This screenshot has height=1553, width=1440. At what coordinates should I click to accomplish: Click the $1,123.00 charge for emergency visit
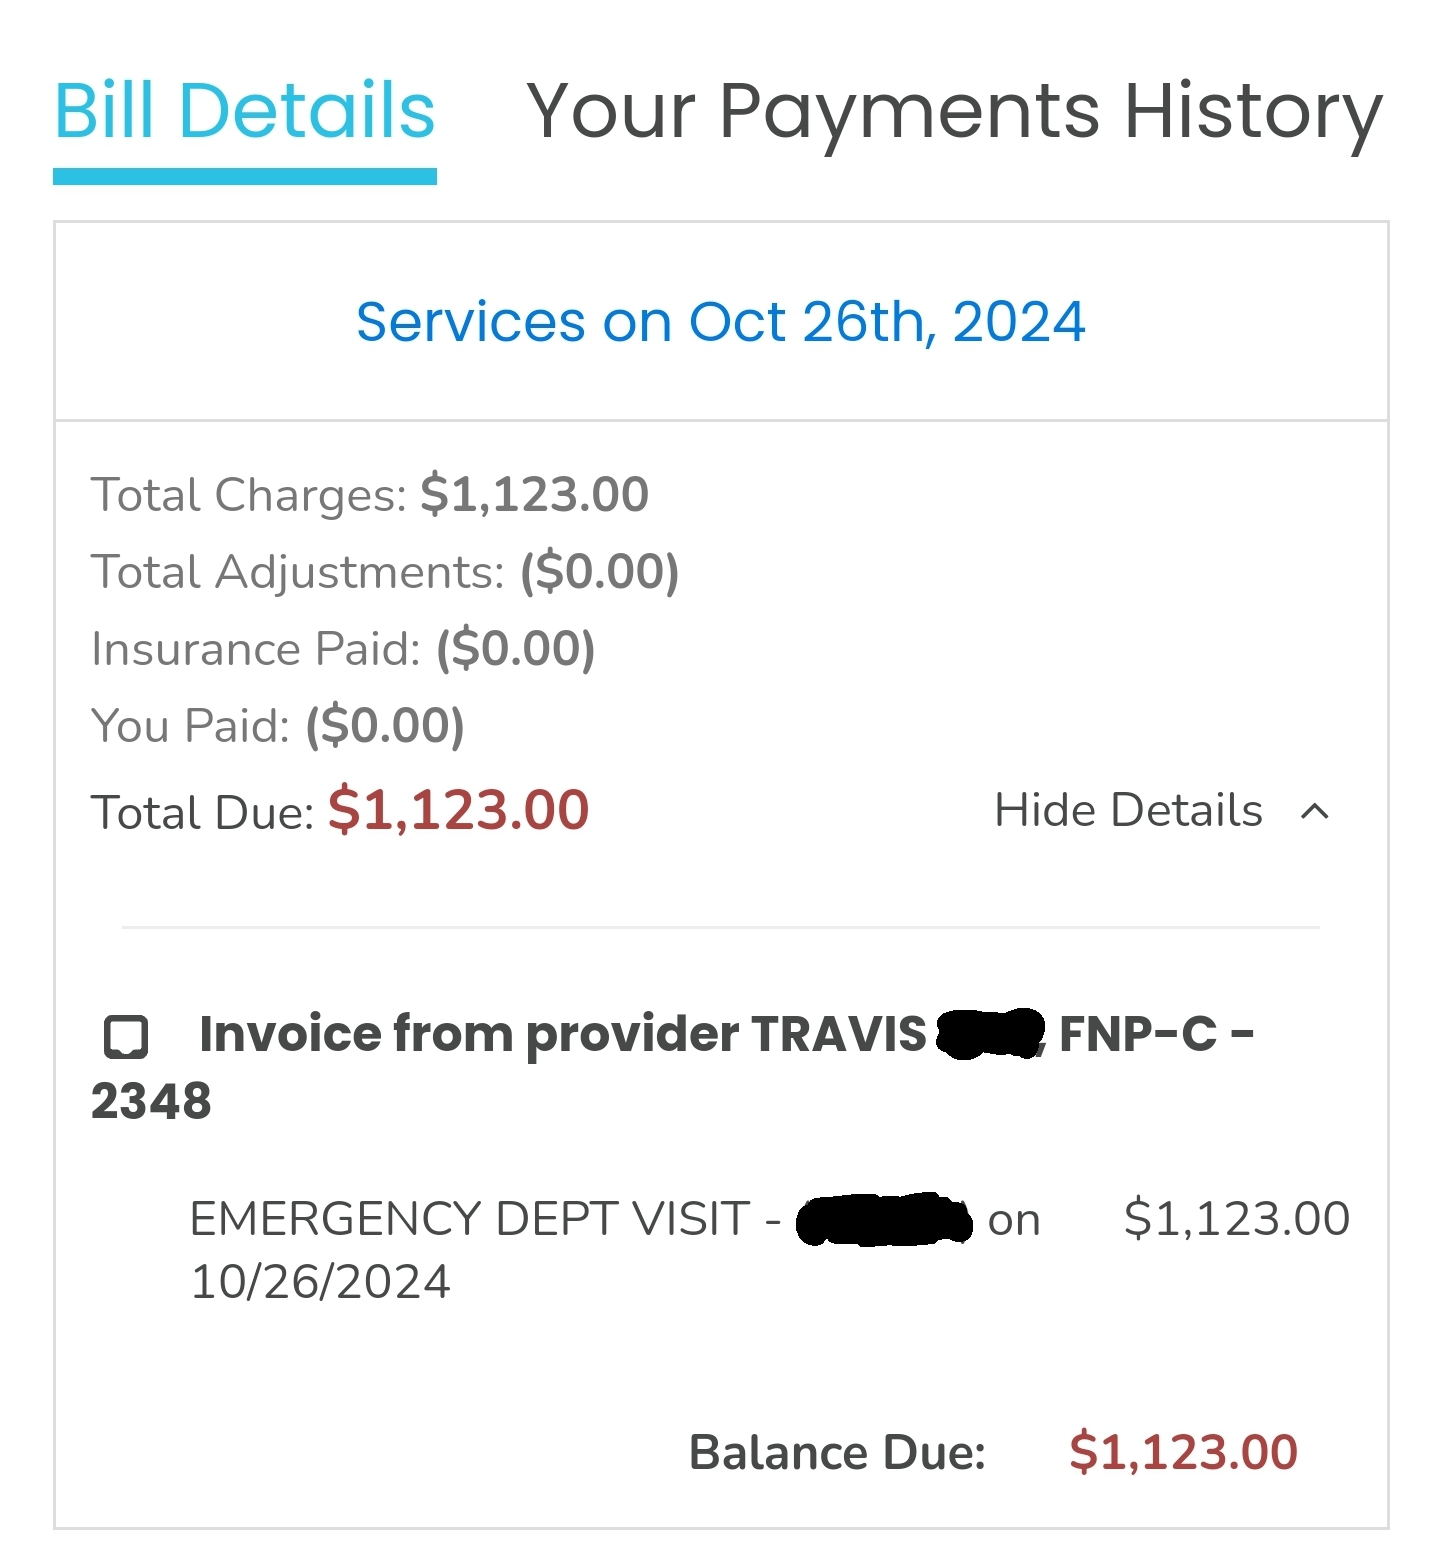(x=1237, y=1219)
